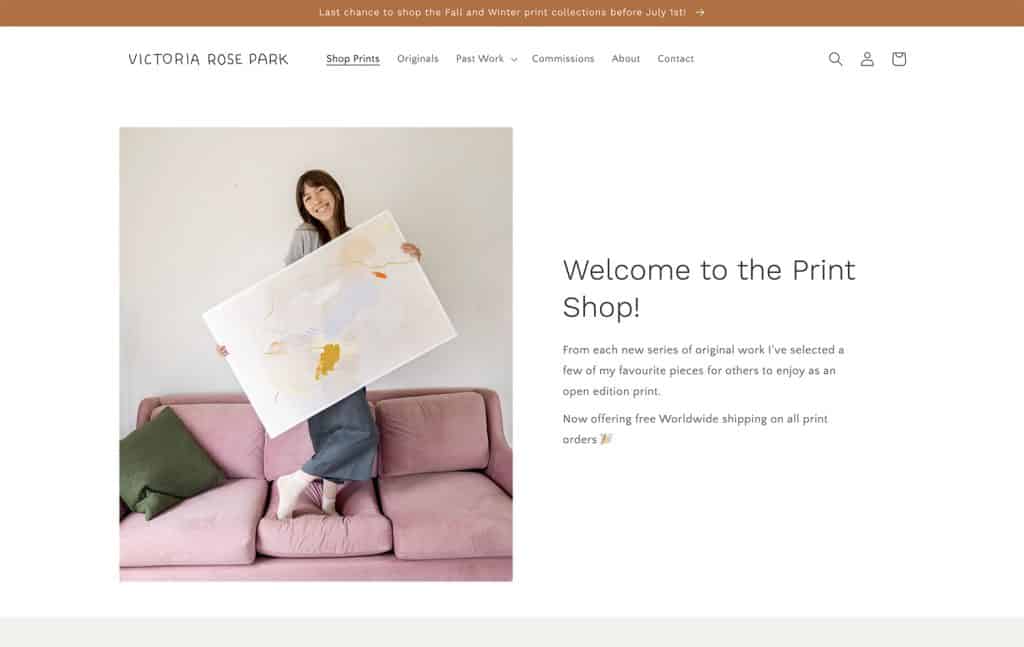
Task: Open the Past Work menu
Action: (480, 59)
